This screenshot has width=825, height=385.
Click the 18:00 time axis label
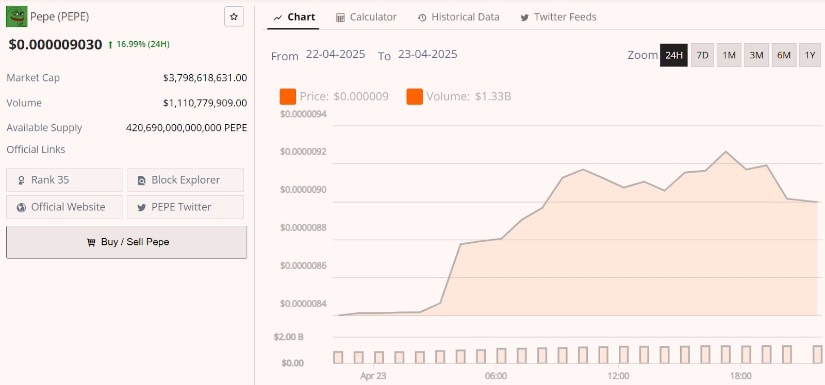pyautogui.click(x=740, y=377)
